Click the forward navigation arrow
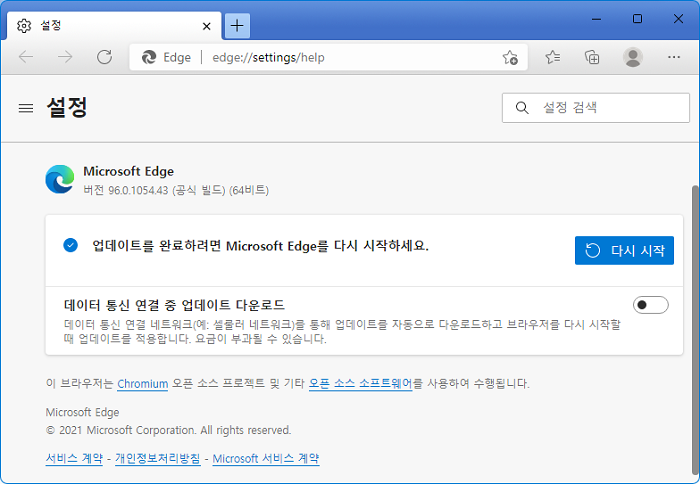 point(65,57)
